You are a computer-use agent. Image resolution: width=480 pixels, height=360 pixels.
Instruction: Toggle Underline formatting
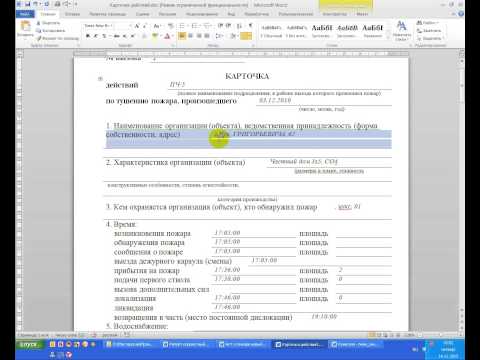pos(105,36)
